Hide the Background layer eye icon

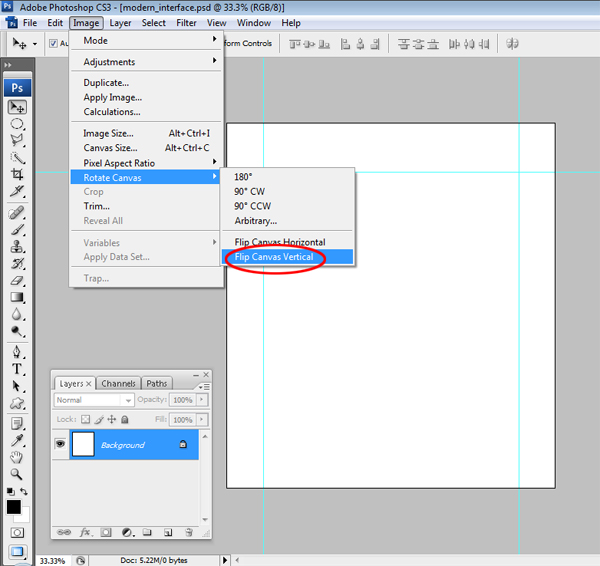(60, 444)
